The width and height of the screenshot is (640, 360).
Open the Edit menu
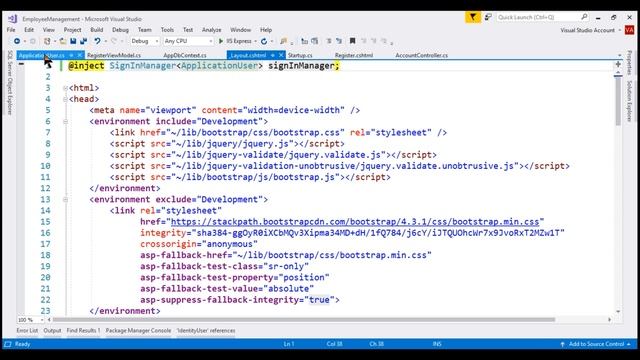click(29, 30)
